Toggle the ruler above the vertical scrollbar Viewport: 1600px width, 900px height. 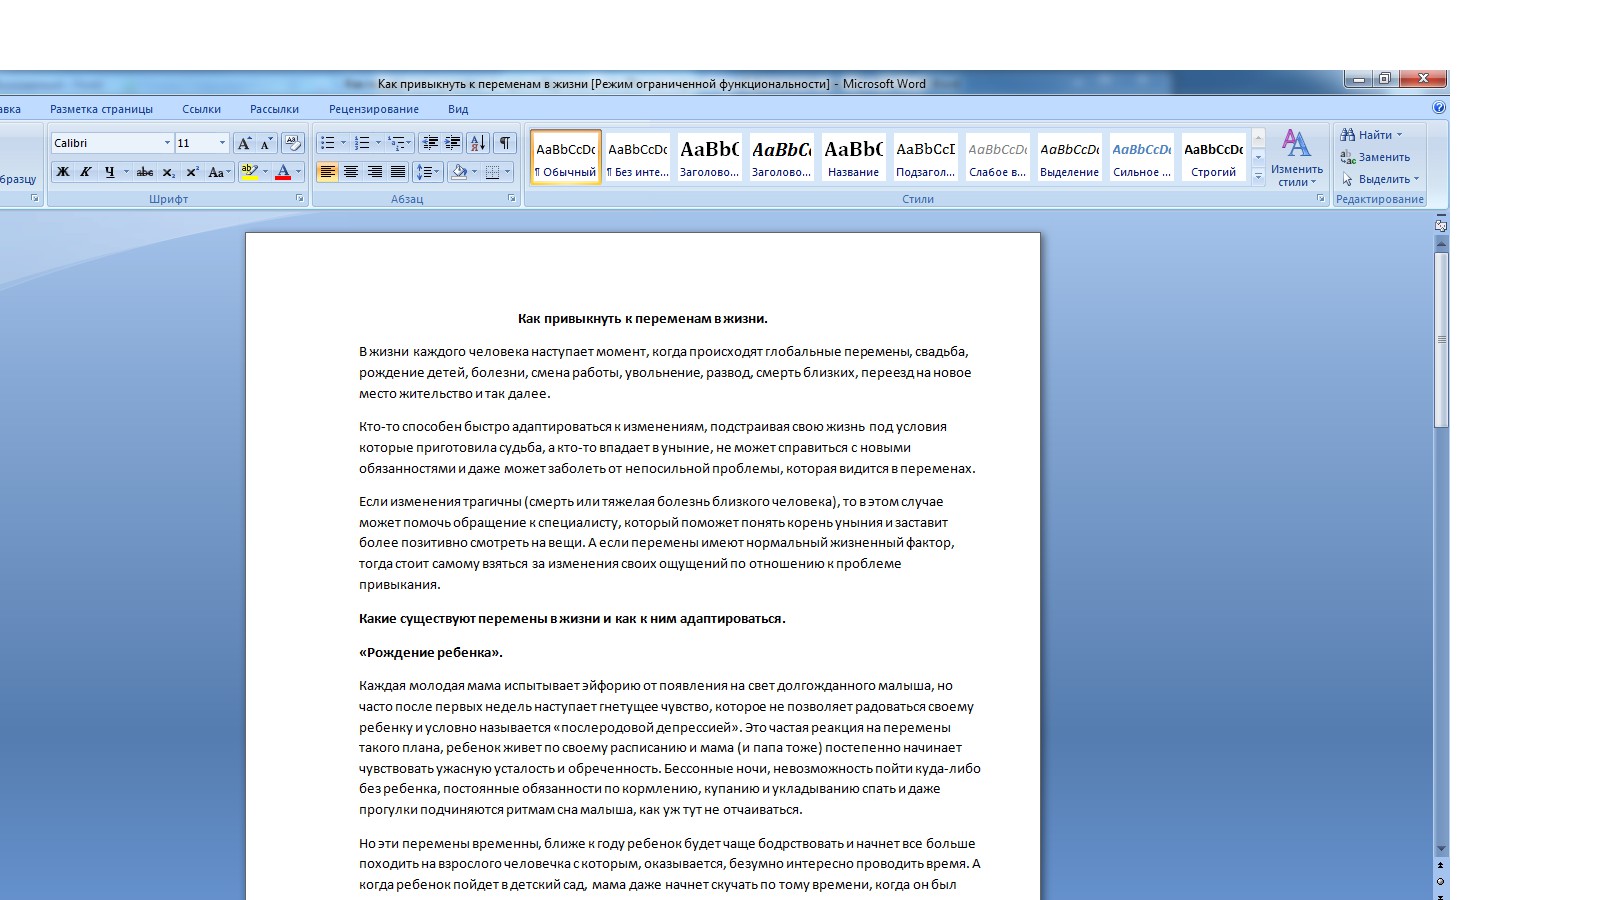pos(1441,226)
